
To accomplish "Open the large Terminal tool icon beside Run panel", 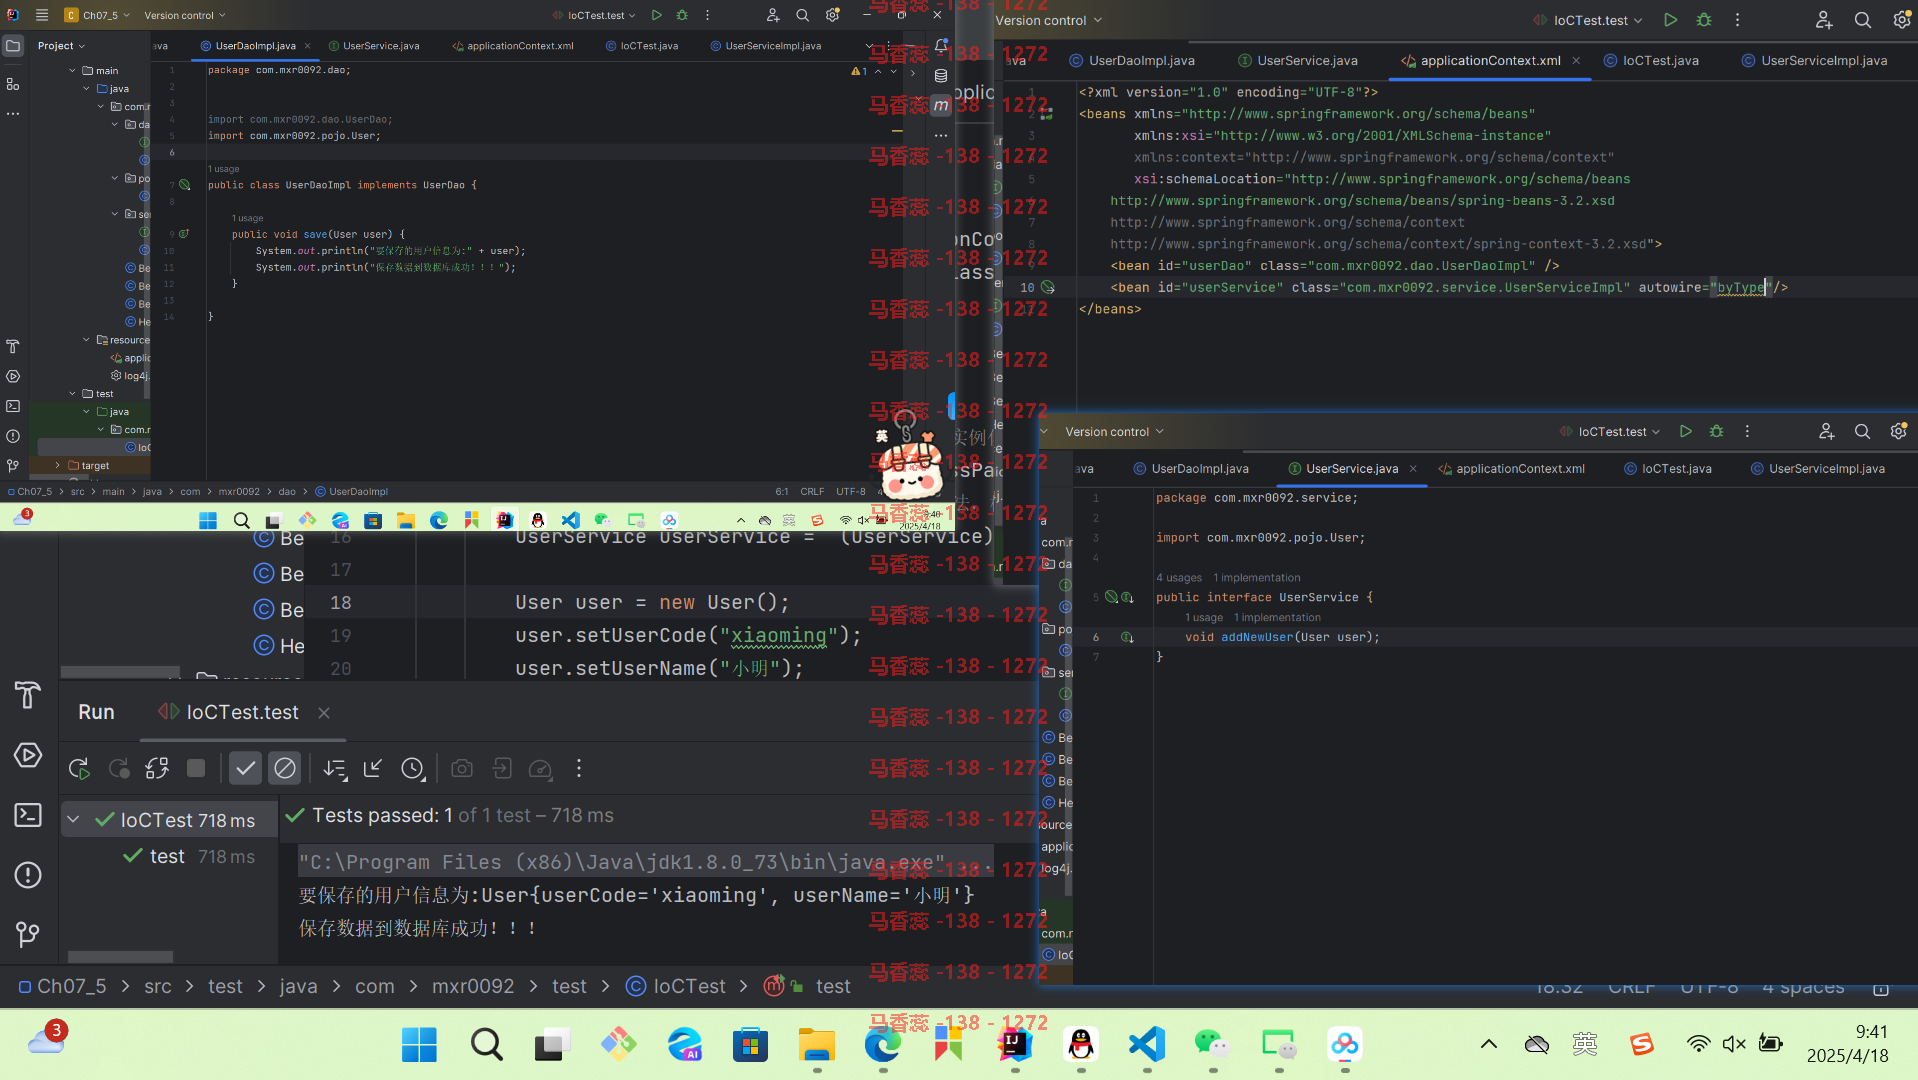I will click(x=28, y=815).
